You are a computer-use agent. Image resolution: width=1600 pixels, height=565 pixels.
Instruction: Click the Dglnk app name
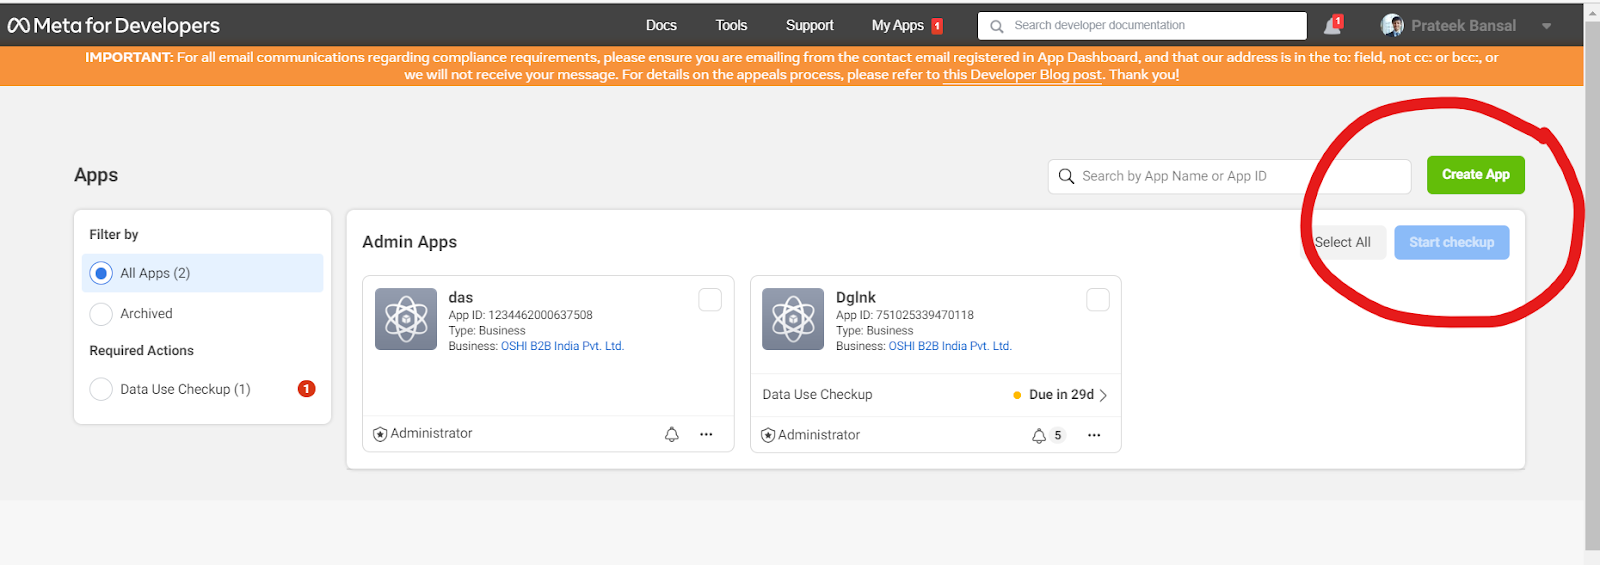pyautogui.click(x=856, y=297)
